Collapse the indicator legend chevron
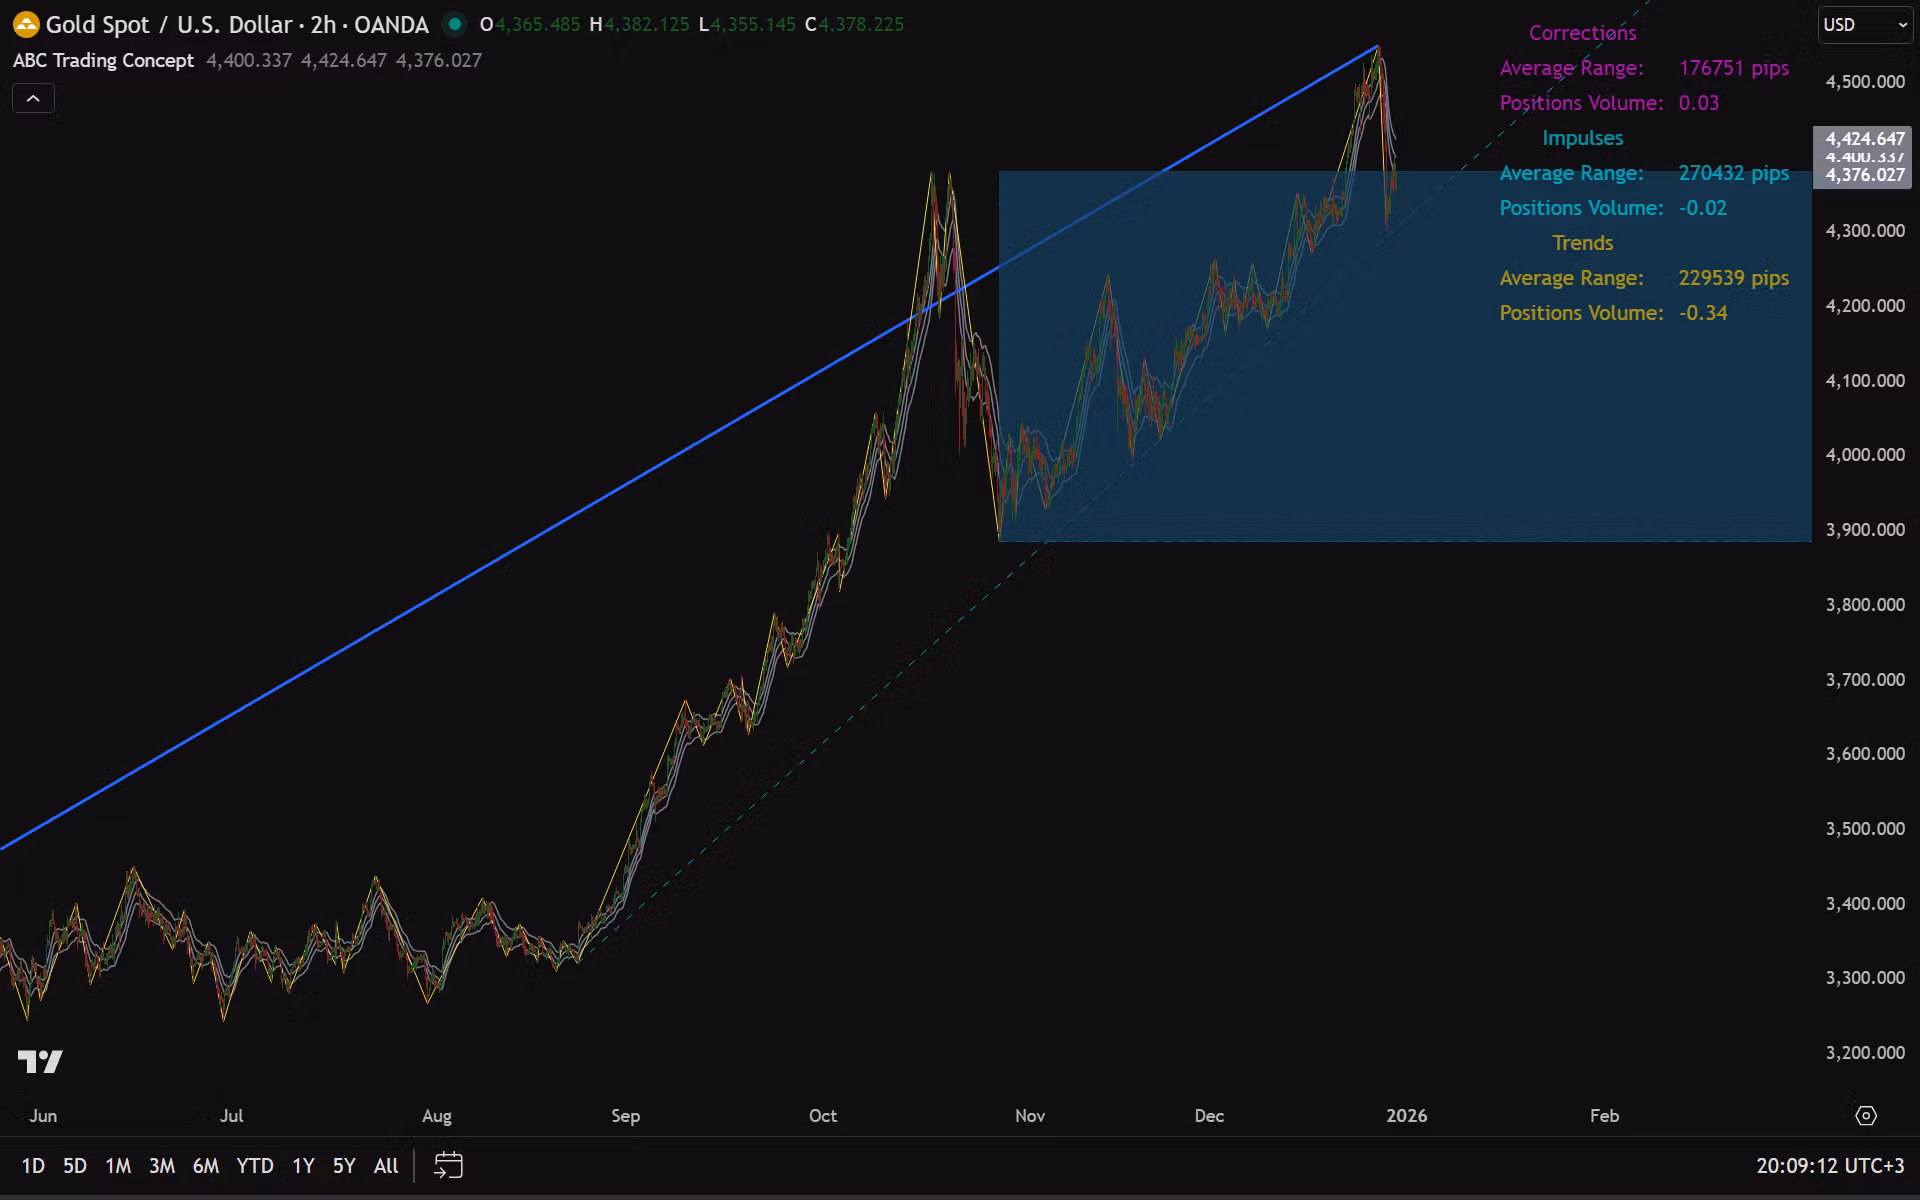Image resolution: width=1920 pixels, height=1200 pixels. pos(33,98)
